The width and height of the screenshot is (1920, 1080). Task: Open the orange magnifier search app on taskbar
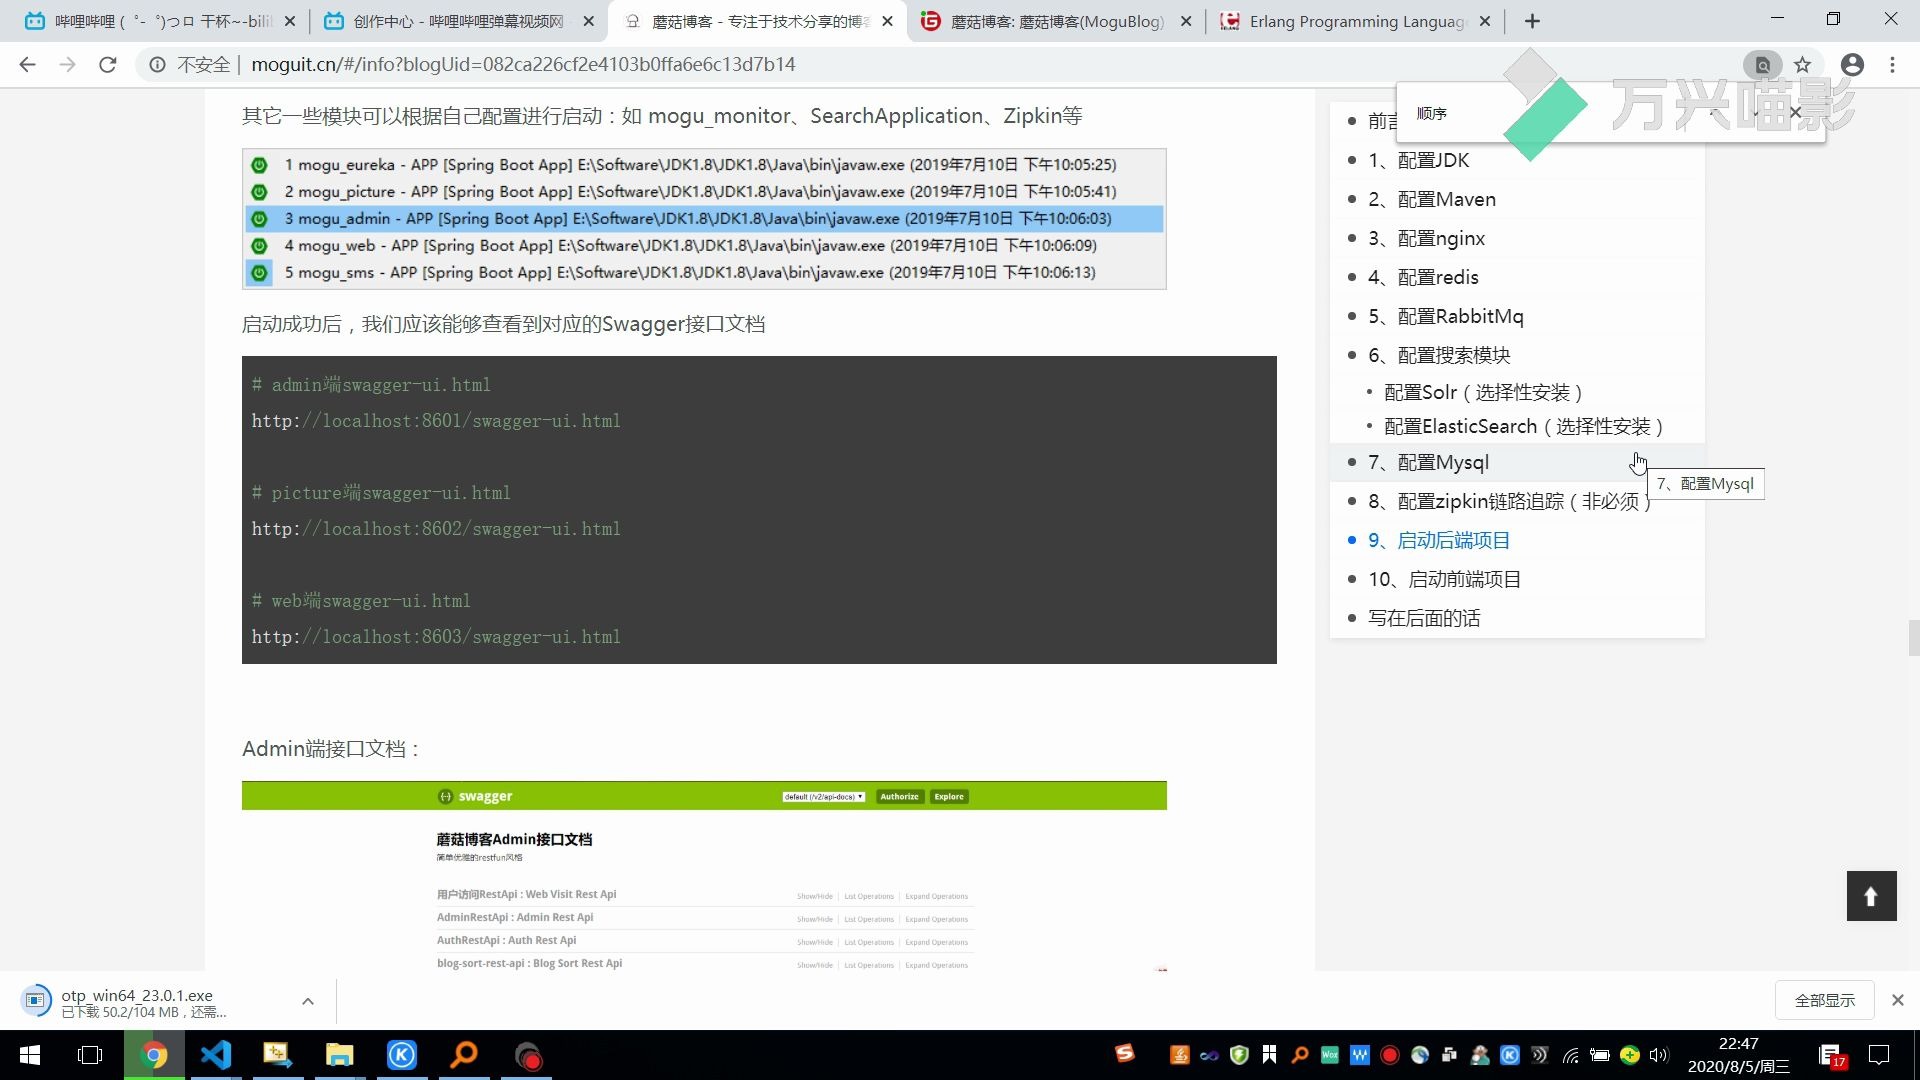pyautogui.click(x=464, y=1055)
